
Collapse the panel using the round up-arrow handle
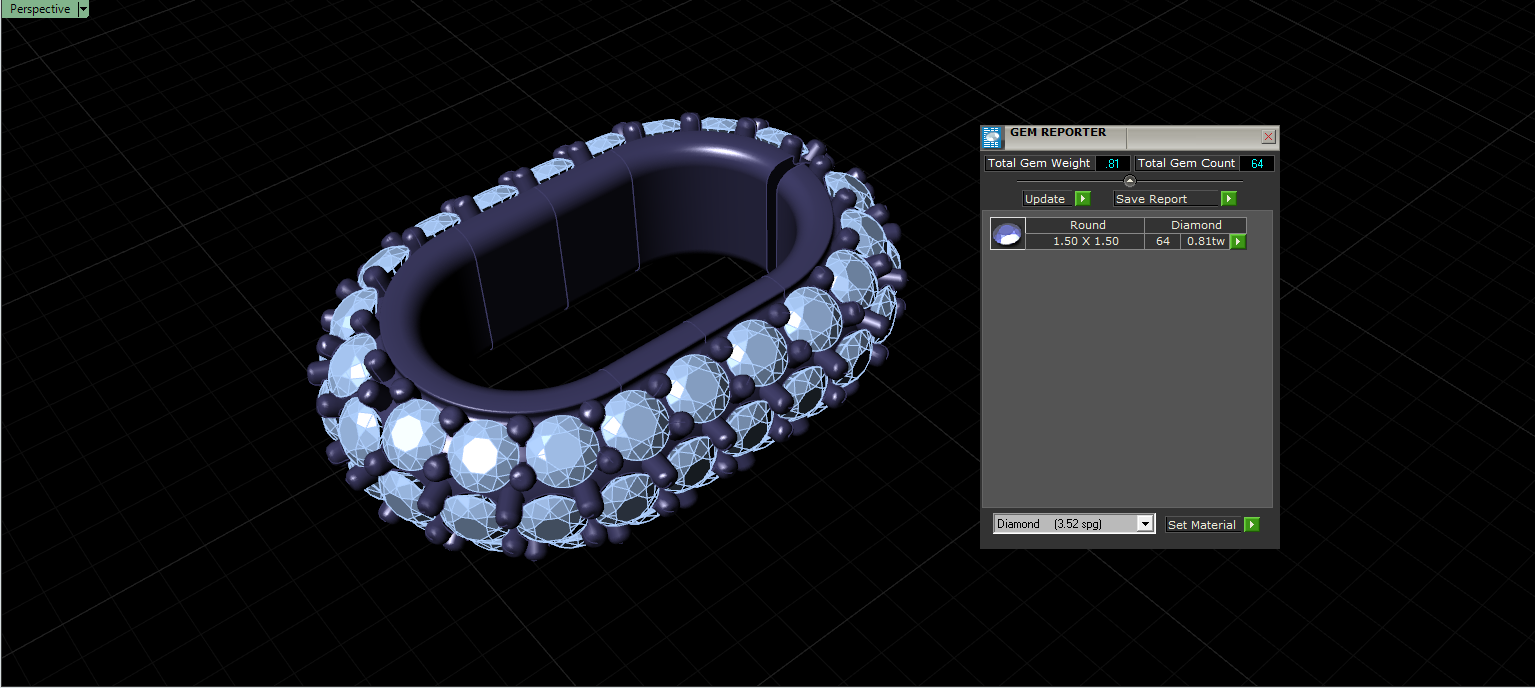[1130, 181]
